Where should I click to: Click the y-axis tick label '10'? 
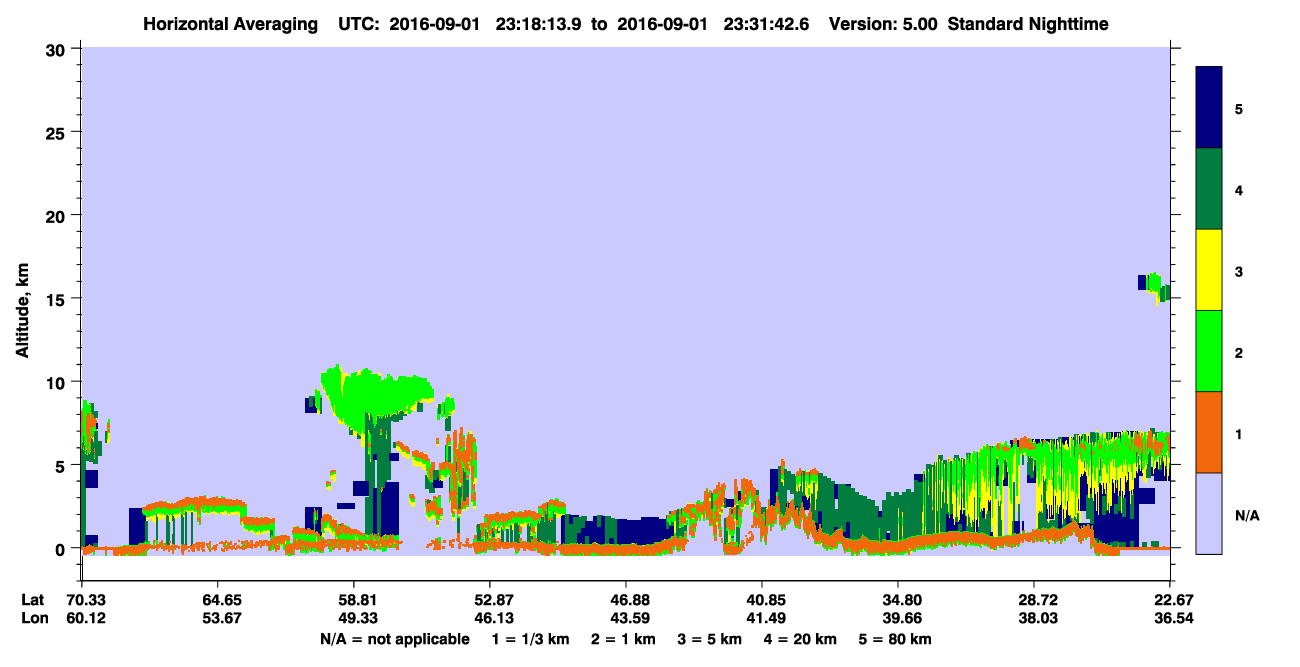coord(58,382)
